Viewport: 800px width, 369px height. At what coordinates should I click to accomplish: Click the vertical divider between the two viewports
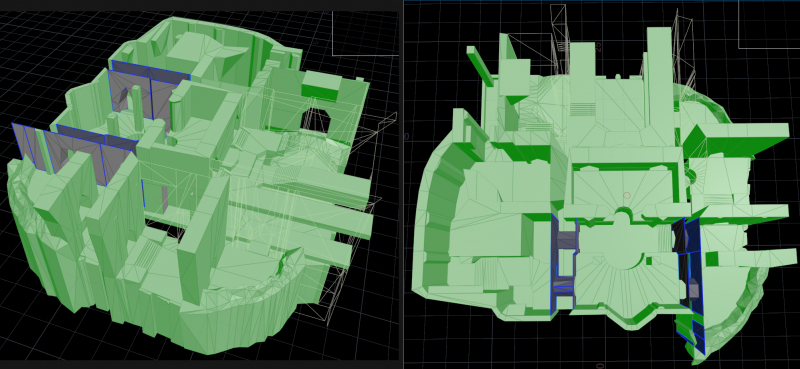coord(403,184)
